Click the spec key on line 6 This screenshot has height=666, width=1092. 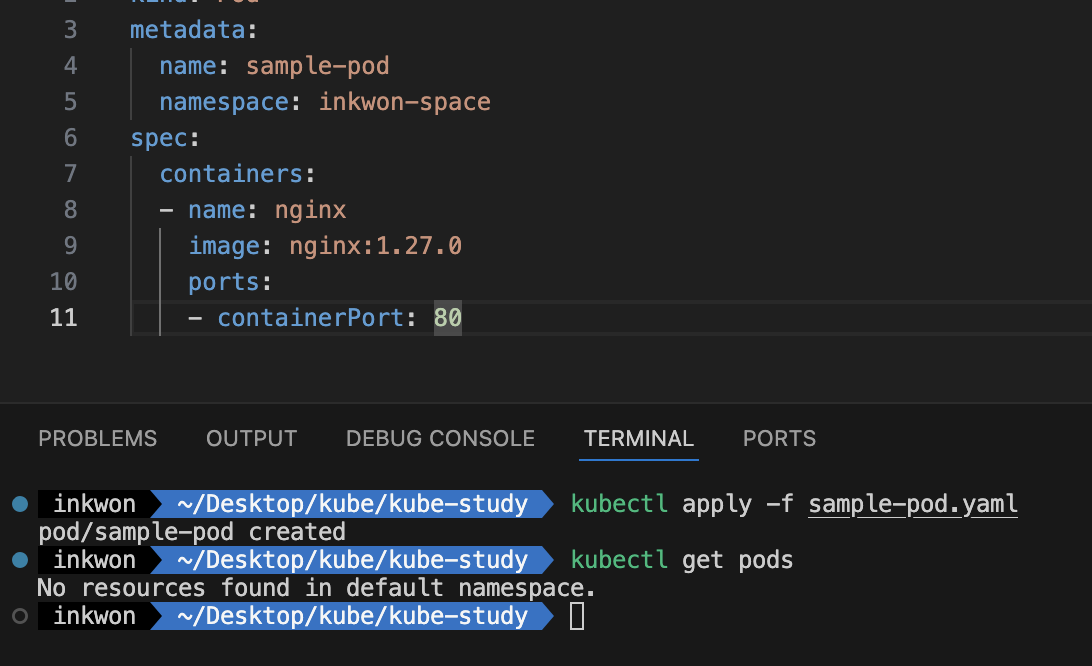159,138
